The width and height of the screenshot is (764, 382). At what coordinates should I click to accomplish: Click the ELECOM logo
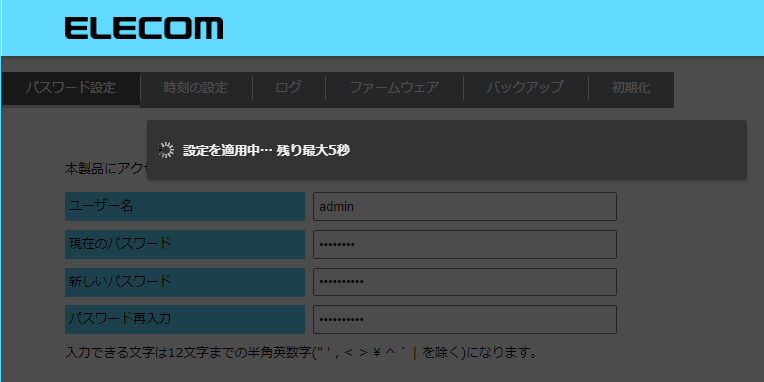pos(144,28)
